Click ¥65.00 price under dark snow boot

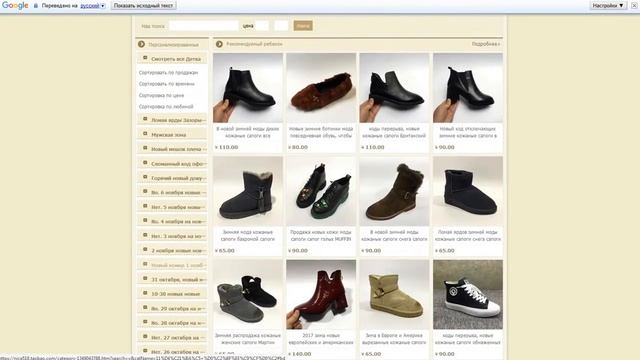click(x=445, y=251)
